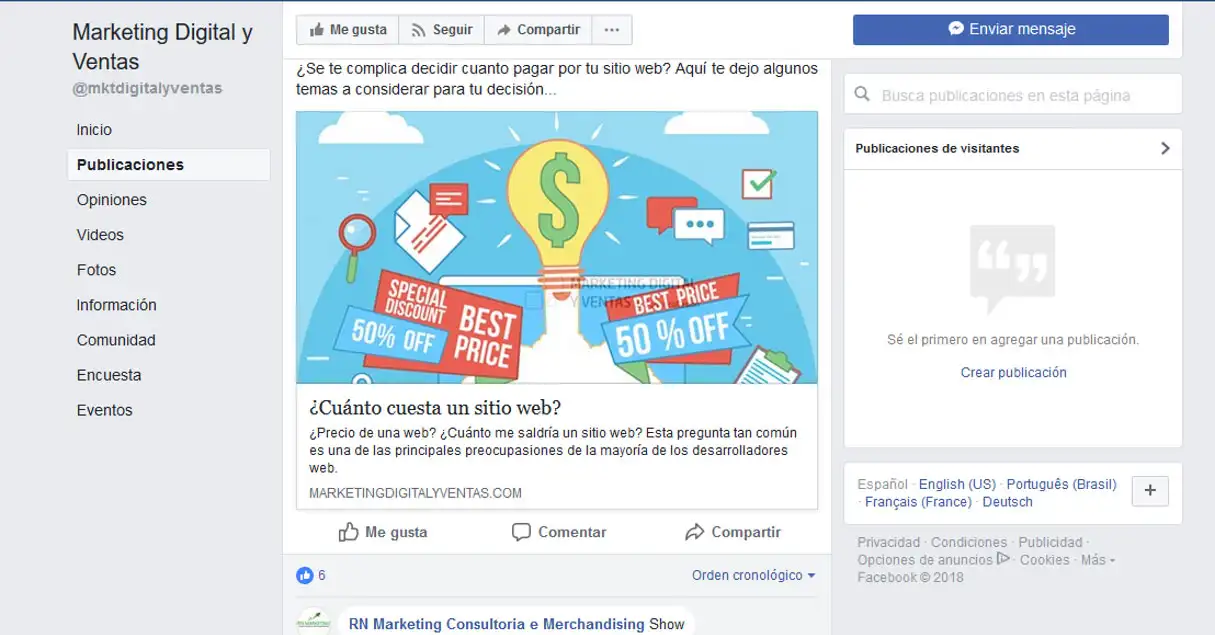The height and width of the screenshot is (635, 1215).
Task: Click the plus button to add languages
Action: [x=1149, y=490]
